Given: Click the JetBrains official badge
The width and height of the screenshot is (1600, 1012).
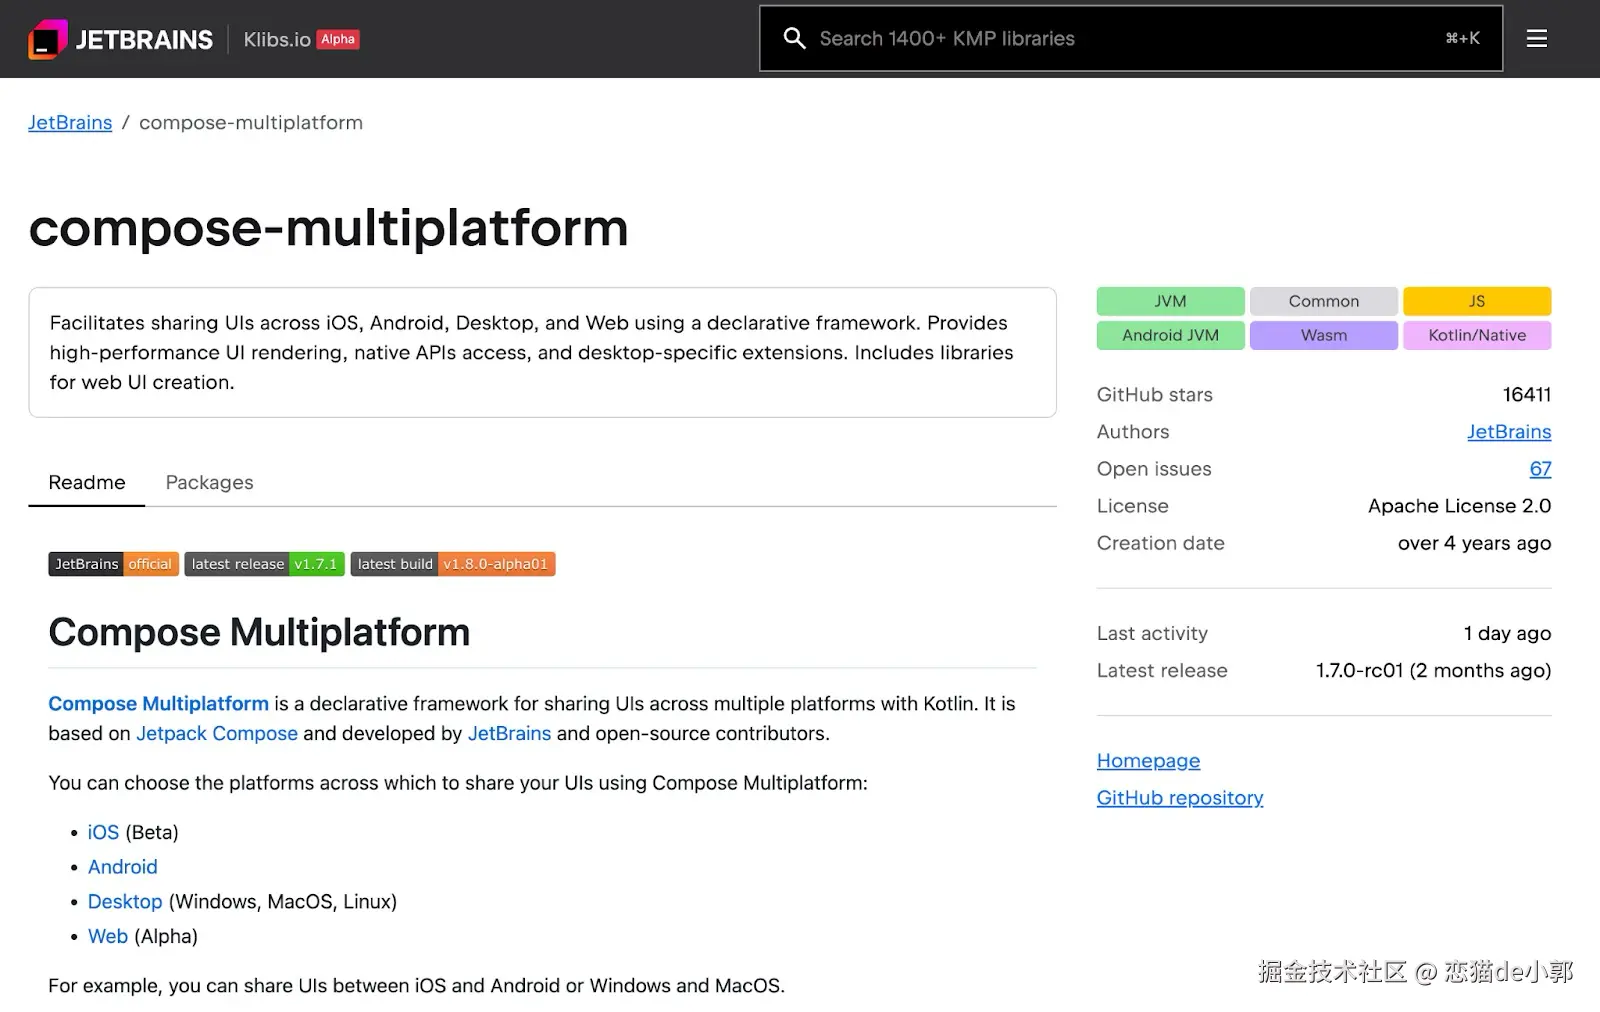Looking at the screenshot, I should (x=113, y=564).
